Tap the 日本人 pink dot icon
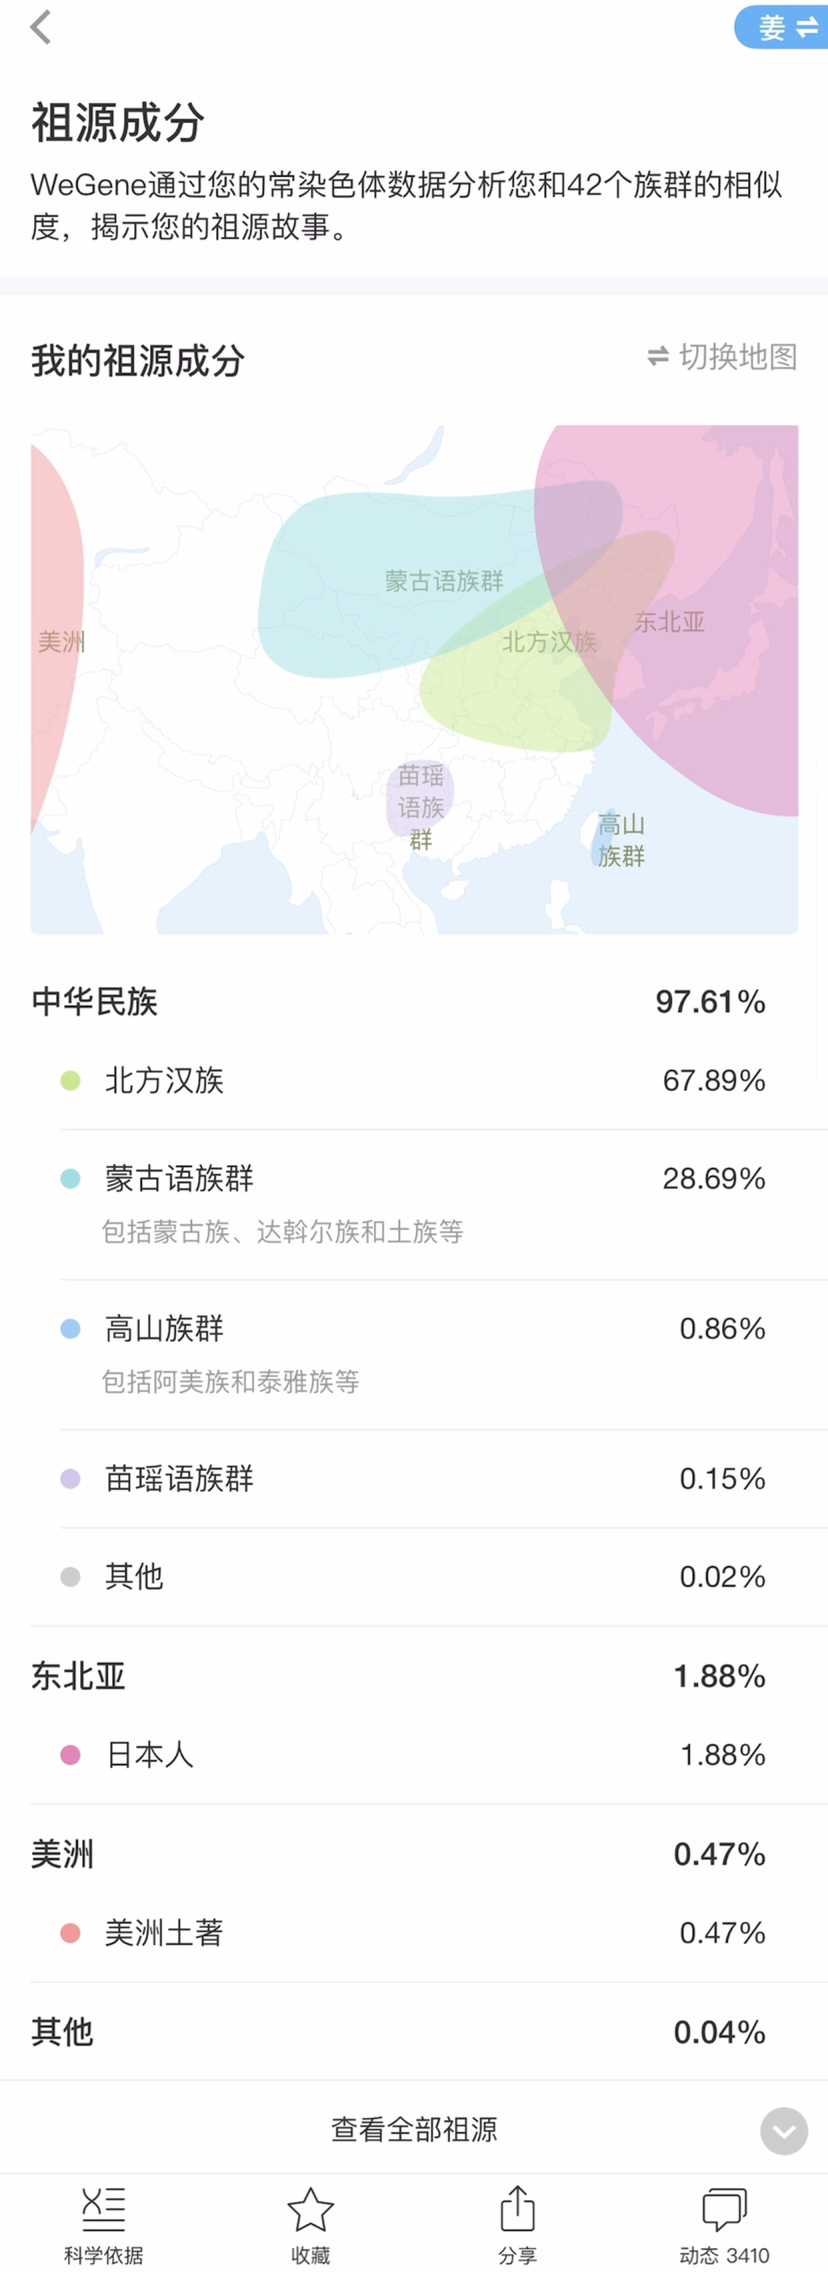Viewport: 828px width, 2272px height. (x=70, y=1754)
